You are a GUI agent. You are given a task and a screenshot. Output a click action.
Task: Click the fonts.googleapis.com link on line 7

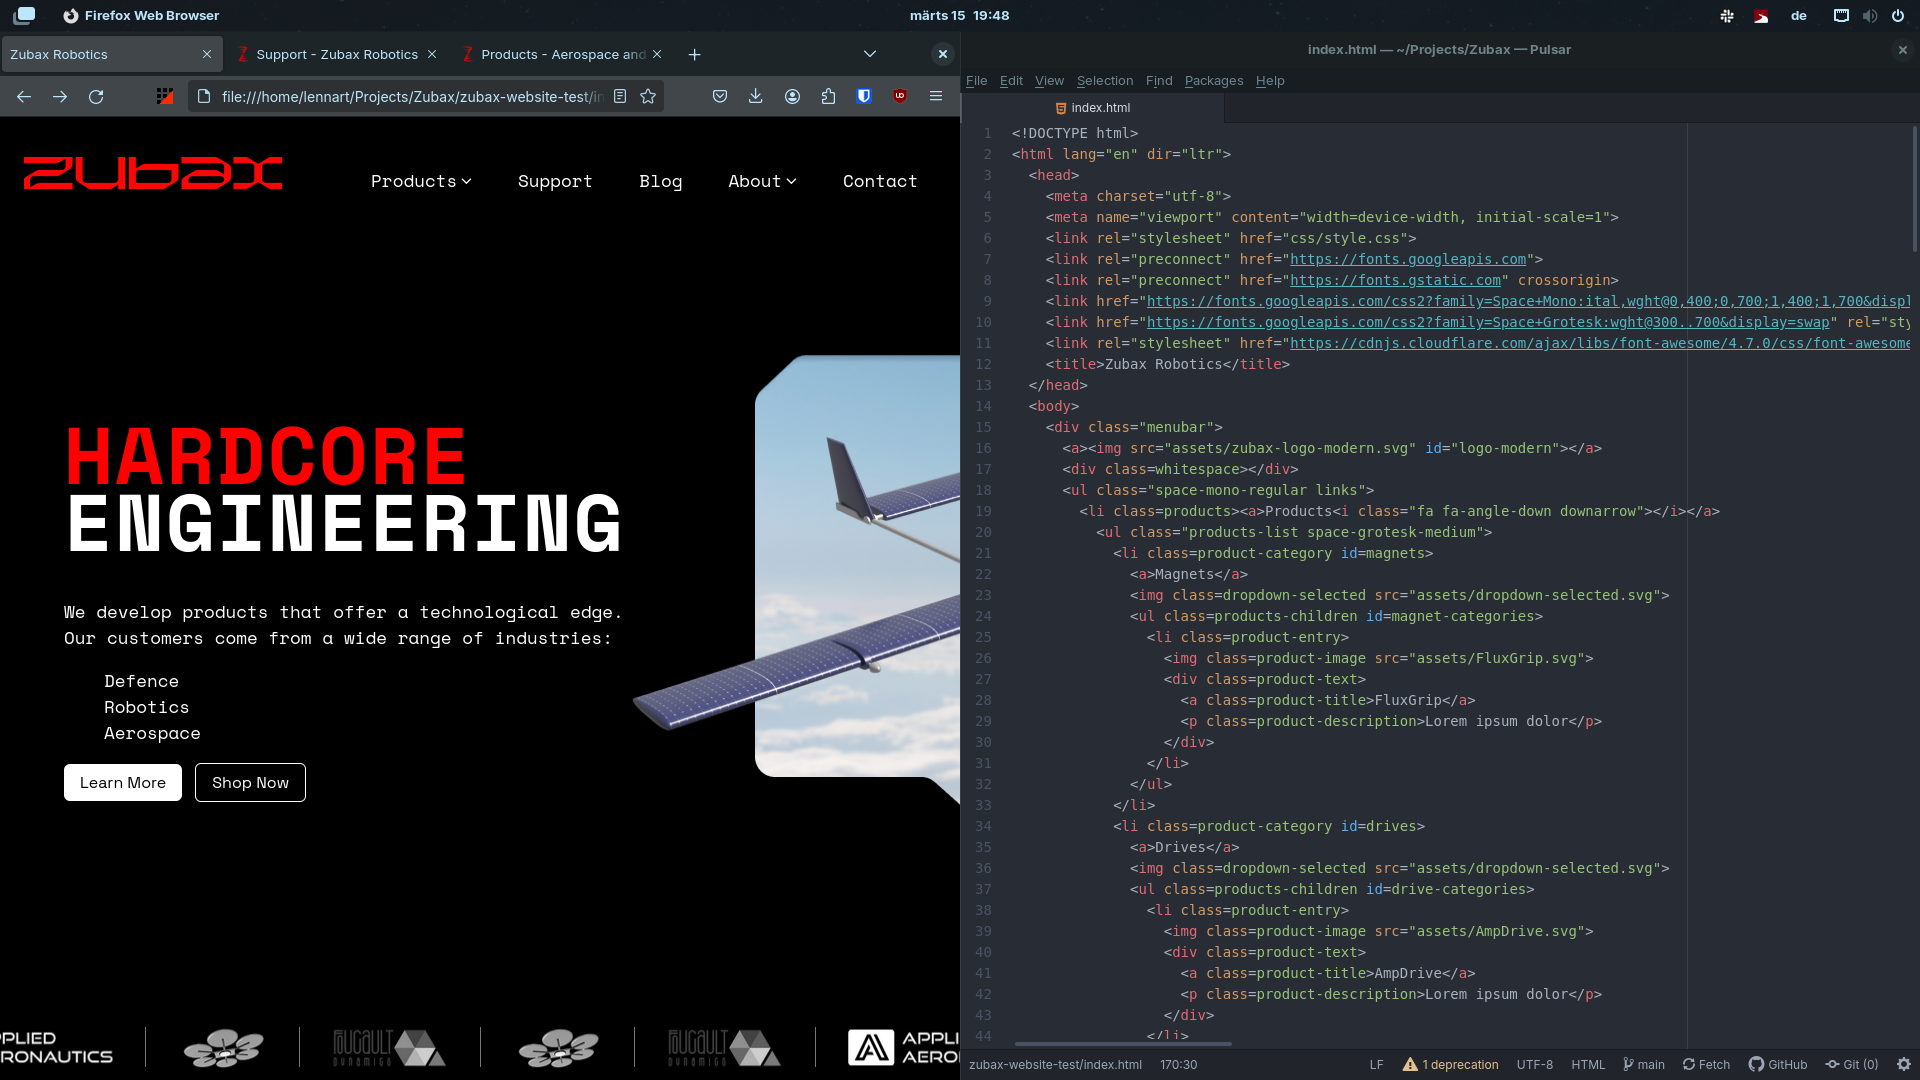tap(1408, 259)
